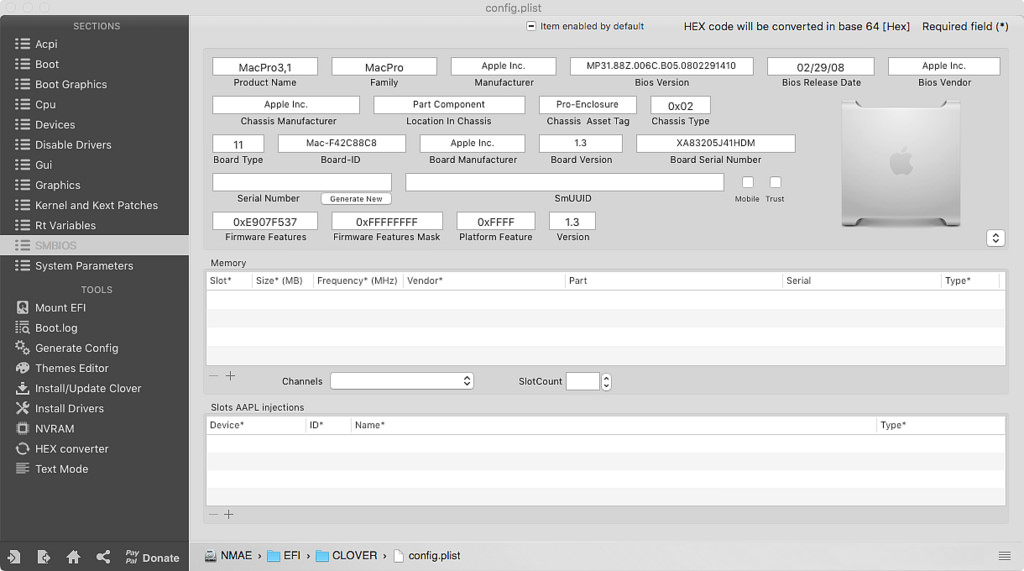Click the Bios Version field

point(662,66)
